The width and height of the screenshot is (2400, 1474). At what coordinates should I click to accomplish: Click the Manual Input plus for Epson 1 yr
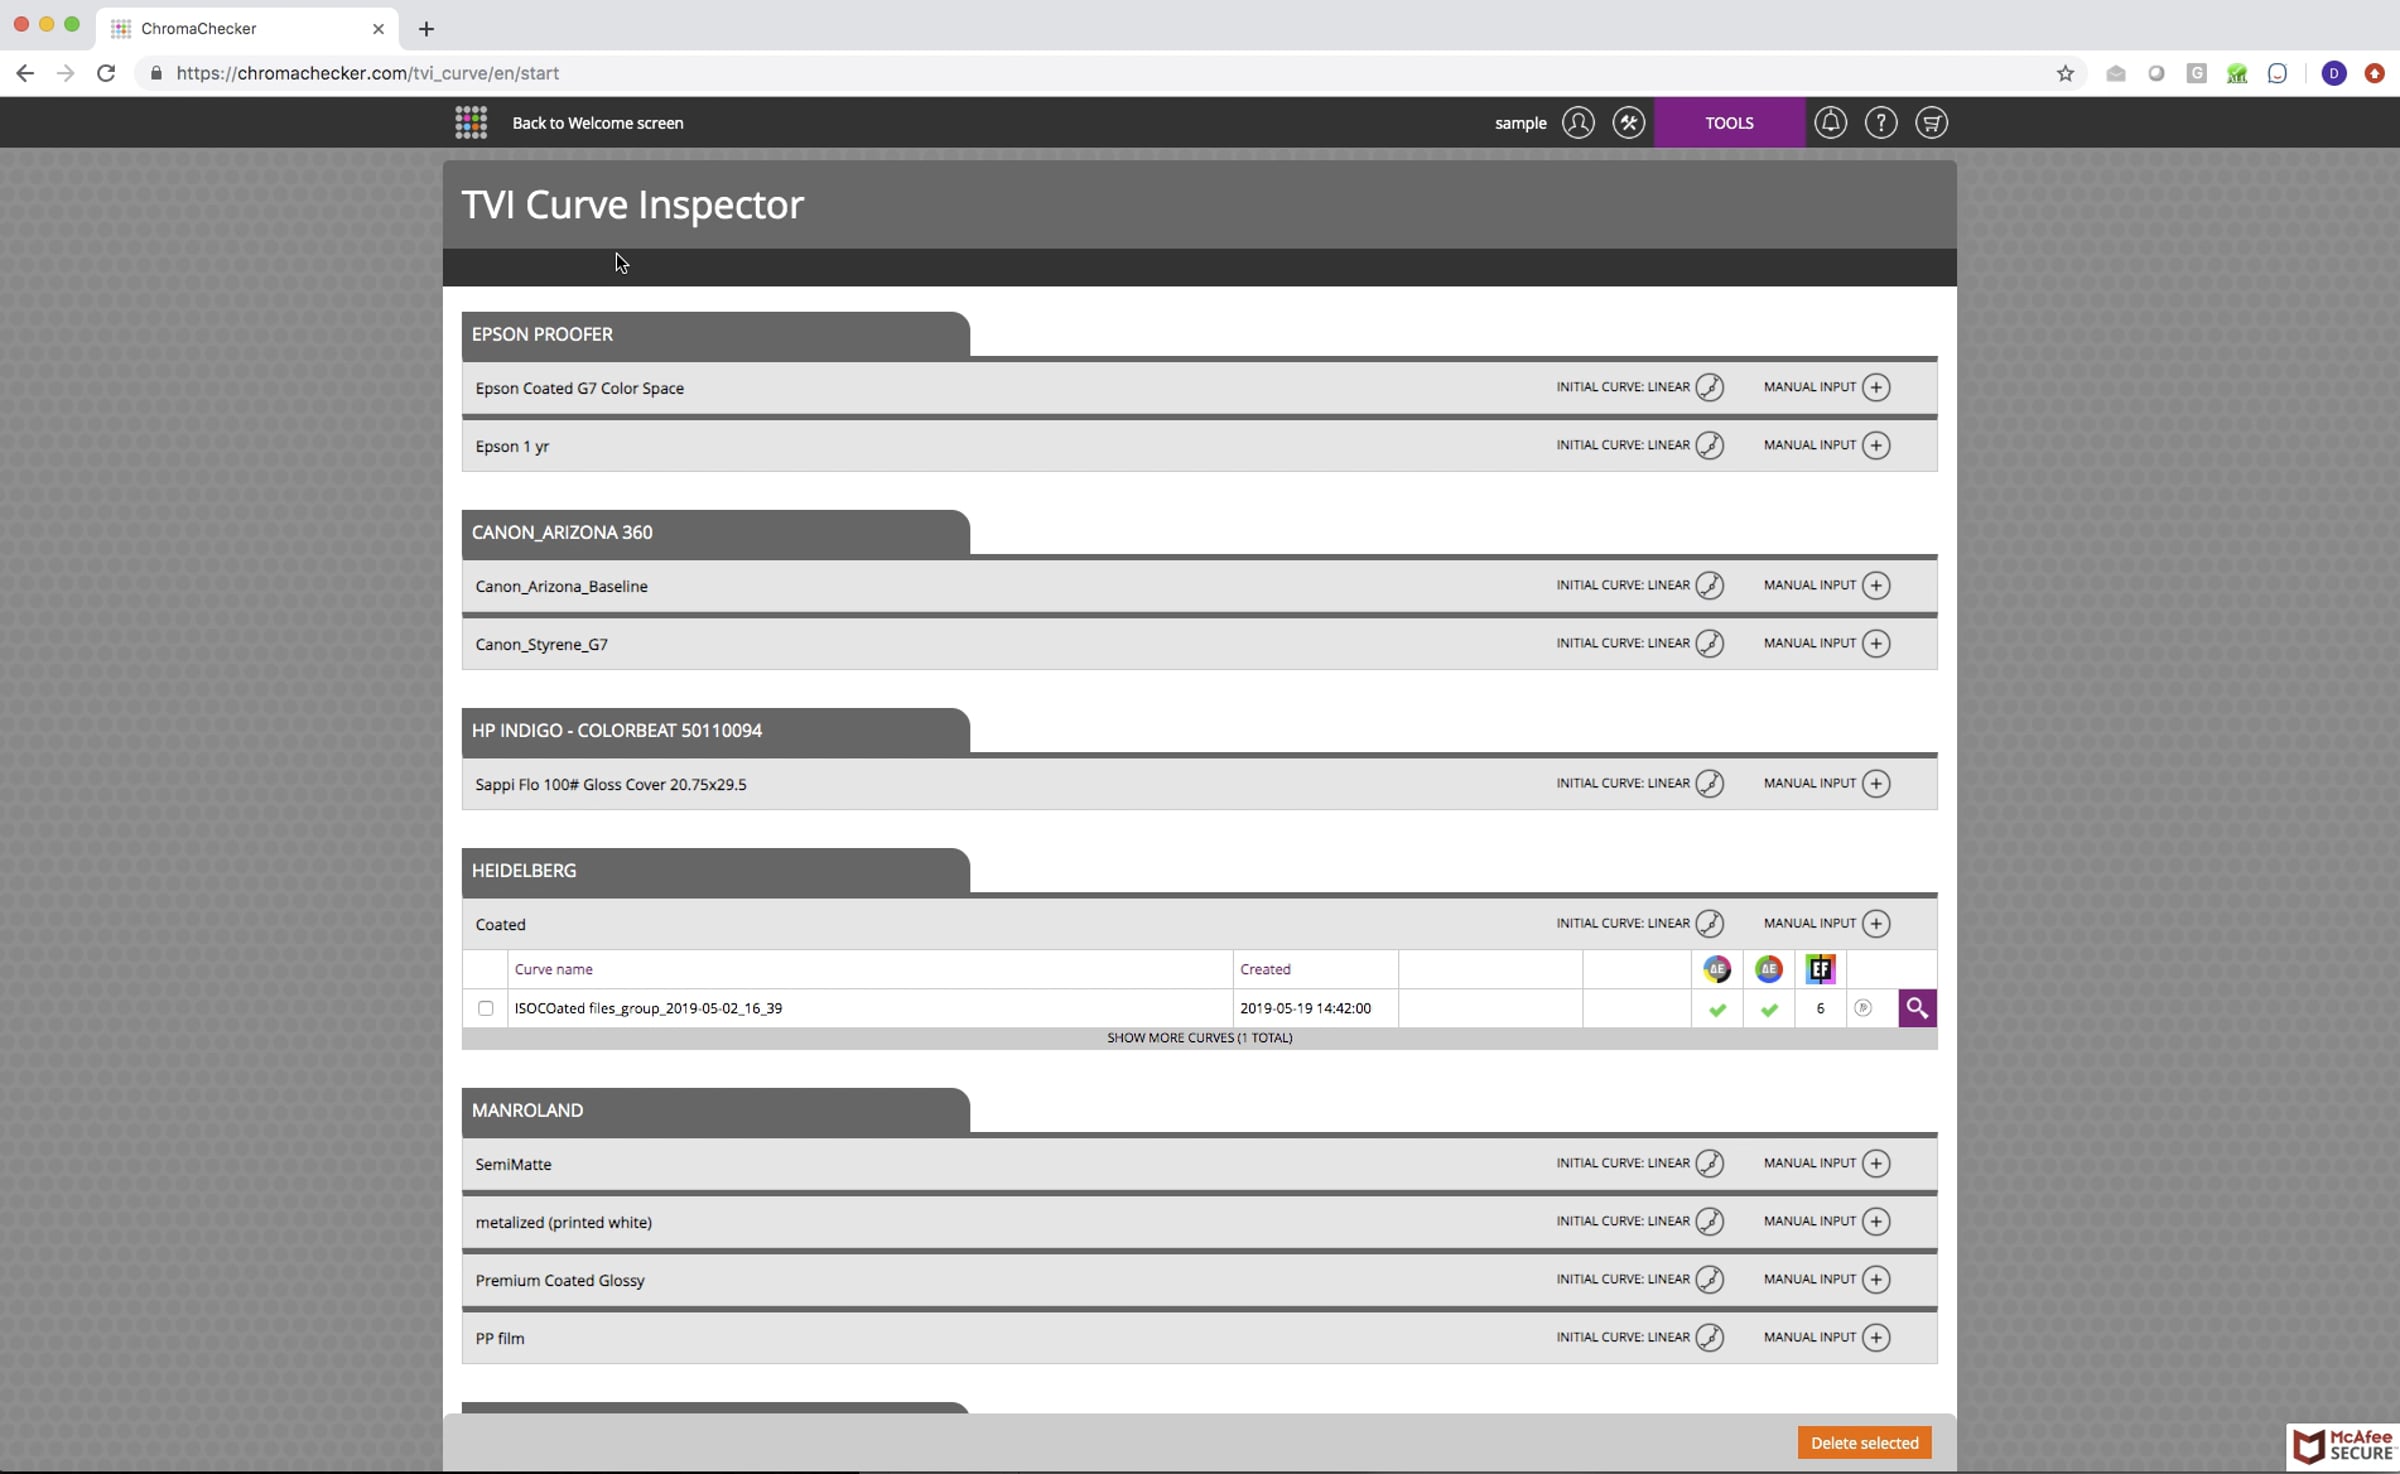click(1876, 445)
